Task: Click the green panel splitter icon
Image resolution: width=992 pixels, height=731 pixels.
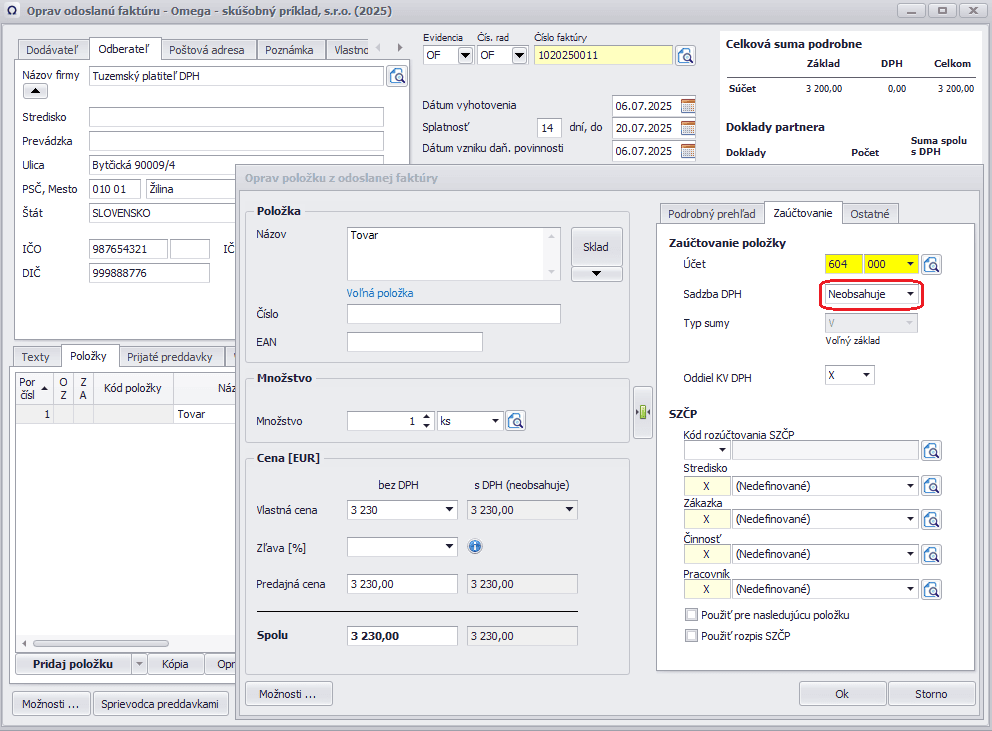Action: pos(643,412)
